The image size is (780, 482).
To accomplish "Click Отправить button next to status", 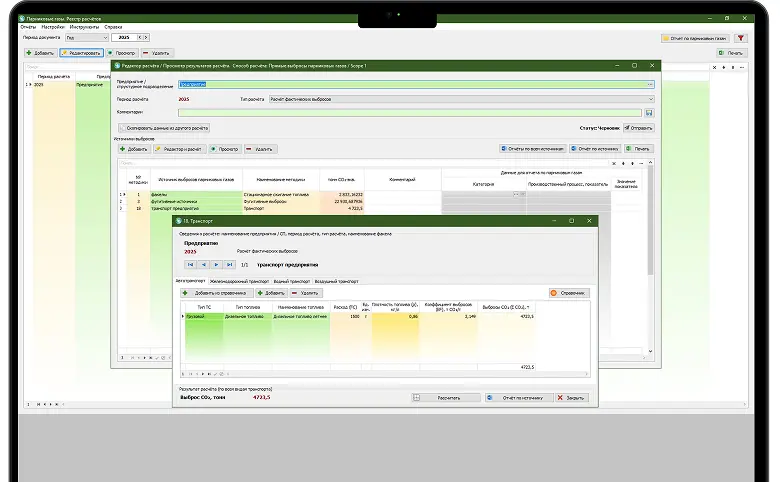I will click(x=638, y=128).
